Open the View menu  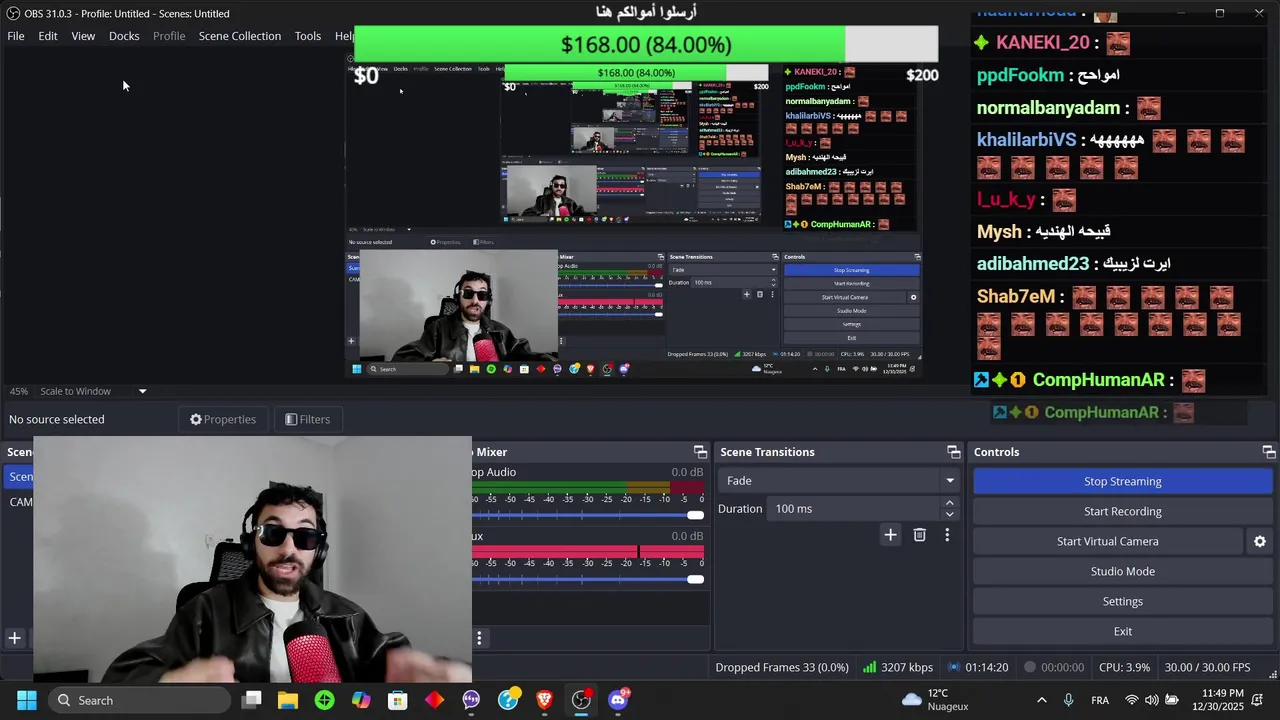point(83,36)
